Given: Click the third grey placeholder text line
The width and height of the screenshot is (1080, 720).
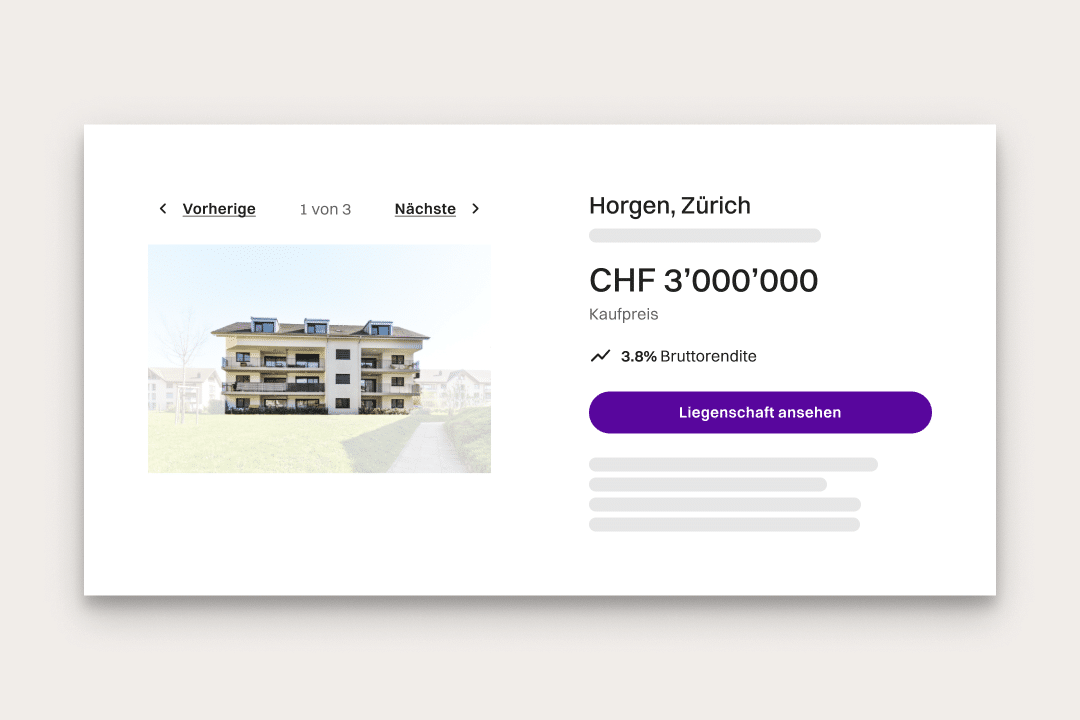Looking at the screenshot, I should click(725, 504).
